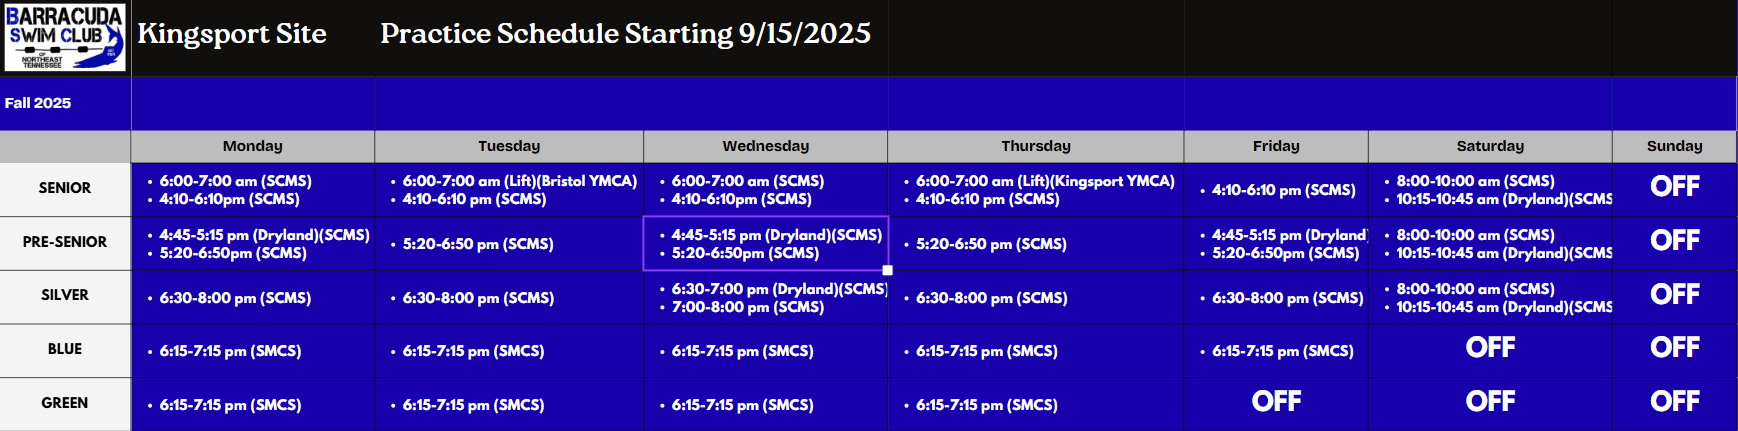Select the Monday column header

[252, 146]
